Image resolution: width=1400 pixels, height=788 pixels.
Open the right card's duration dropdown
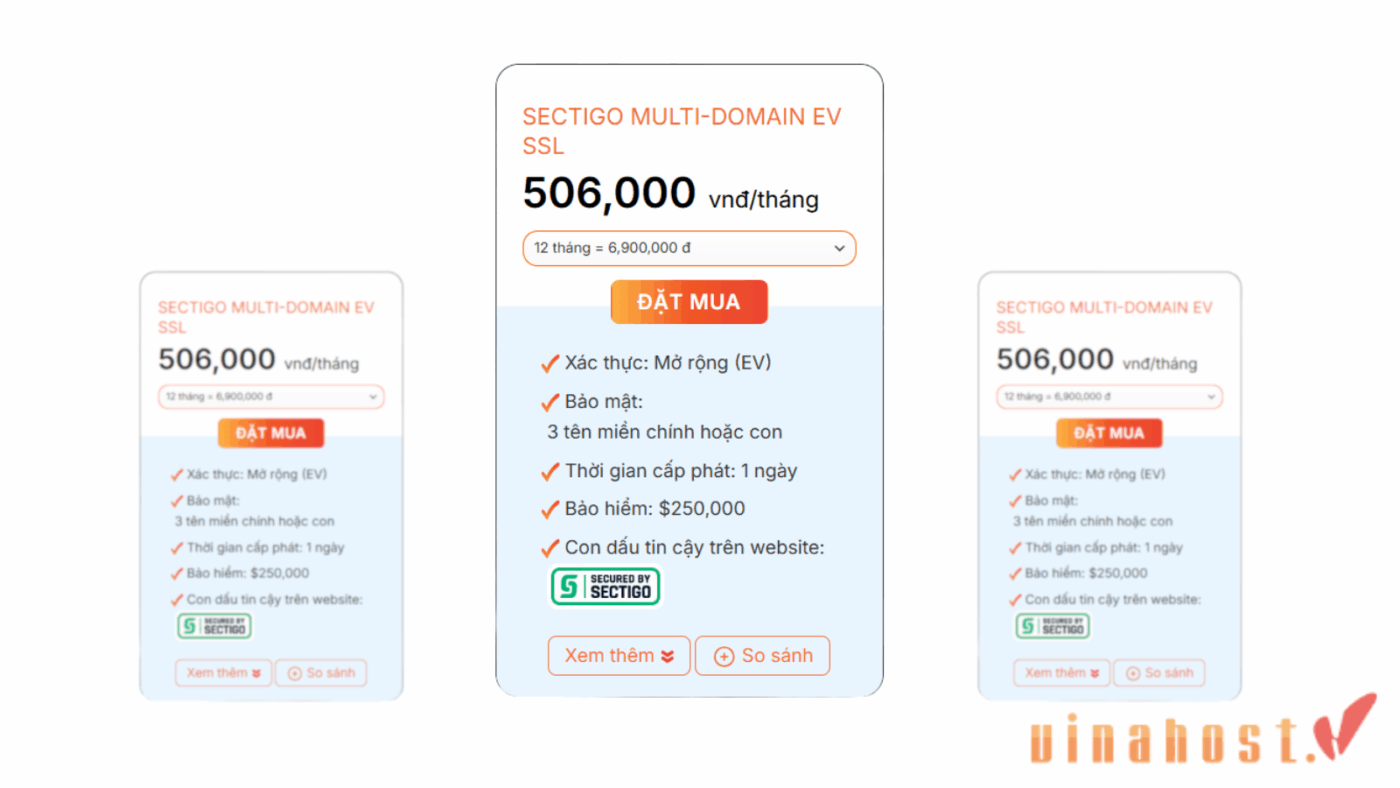(1109, 396)
